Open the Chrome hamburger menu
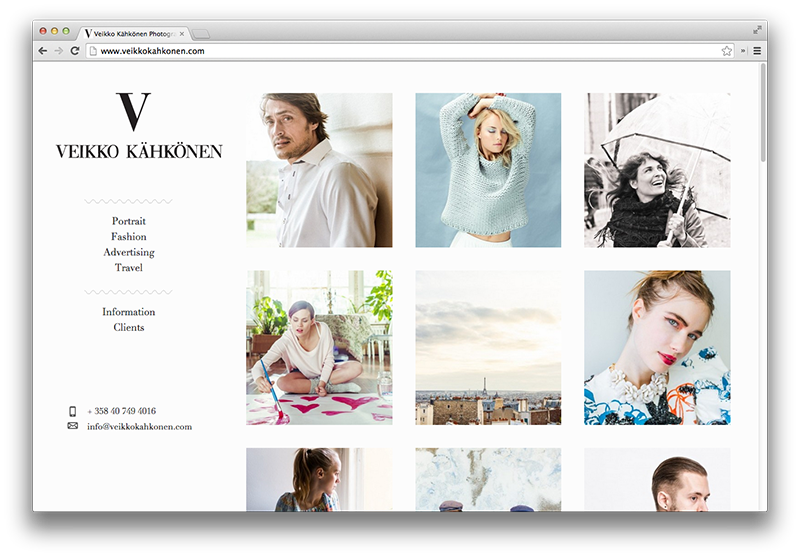The height and width of the screenshot is (557, 800). (757, 51)
